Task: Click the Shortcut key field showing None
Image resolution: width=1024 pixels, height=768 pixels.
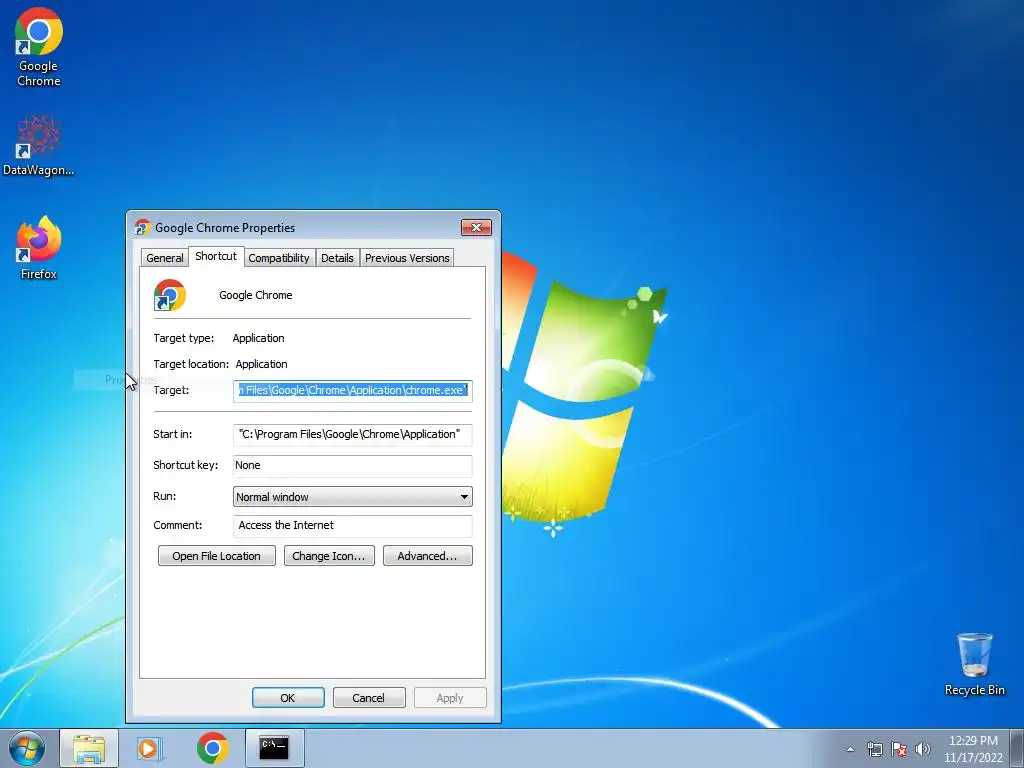Action: (353, 466)
